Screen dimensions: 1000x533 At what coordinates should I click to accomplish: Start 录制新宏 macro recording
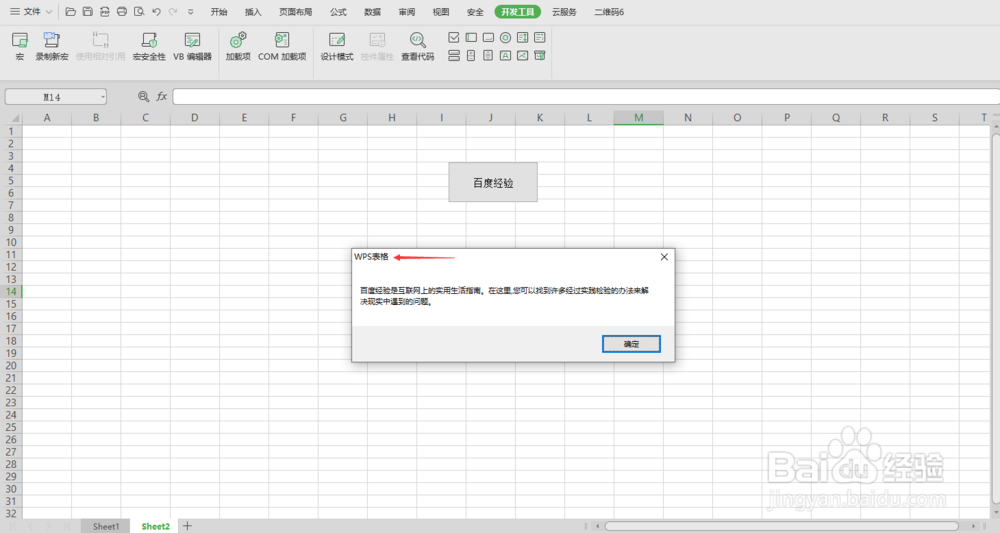pos(52,47)
